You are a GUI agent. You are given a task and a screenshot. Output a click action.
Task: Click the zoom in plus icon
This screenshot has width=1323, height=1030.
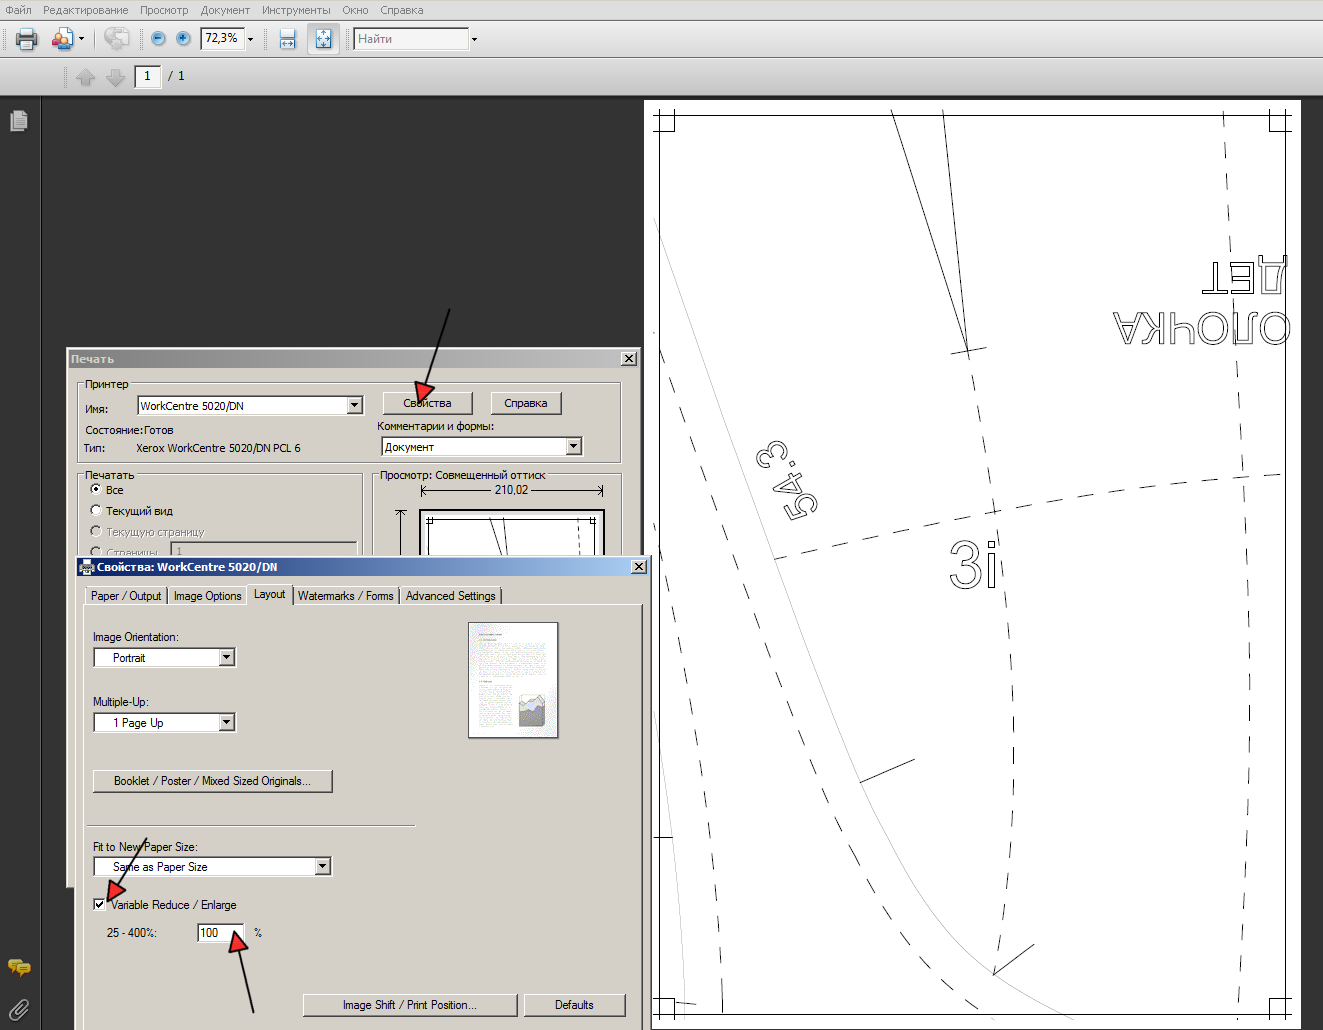183,39
